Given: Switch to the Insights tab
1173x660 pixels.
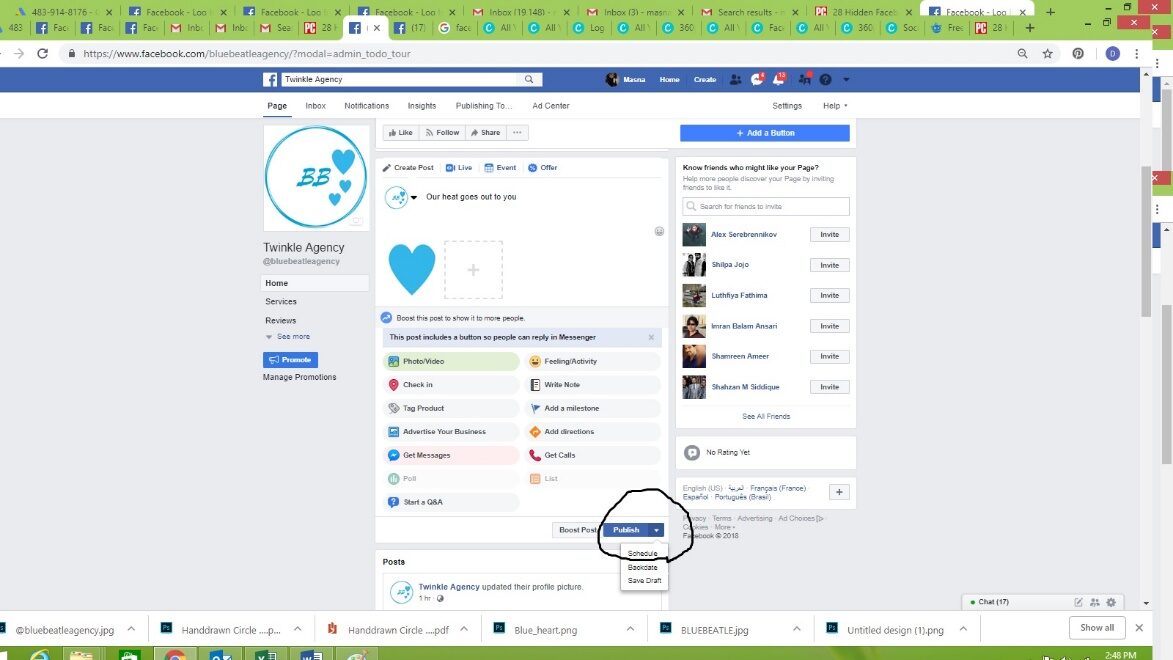Looking at the screenshot, I should (x=421, y=106).
